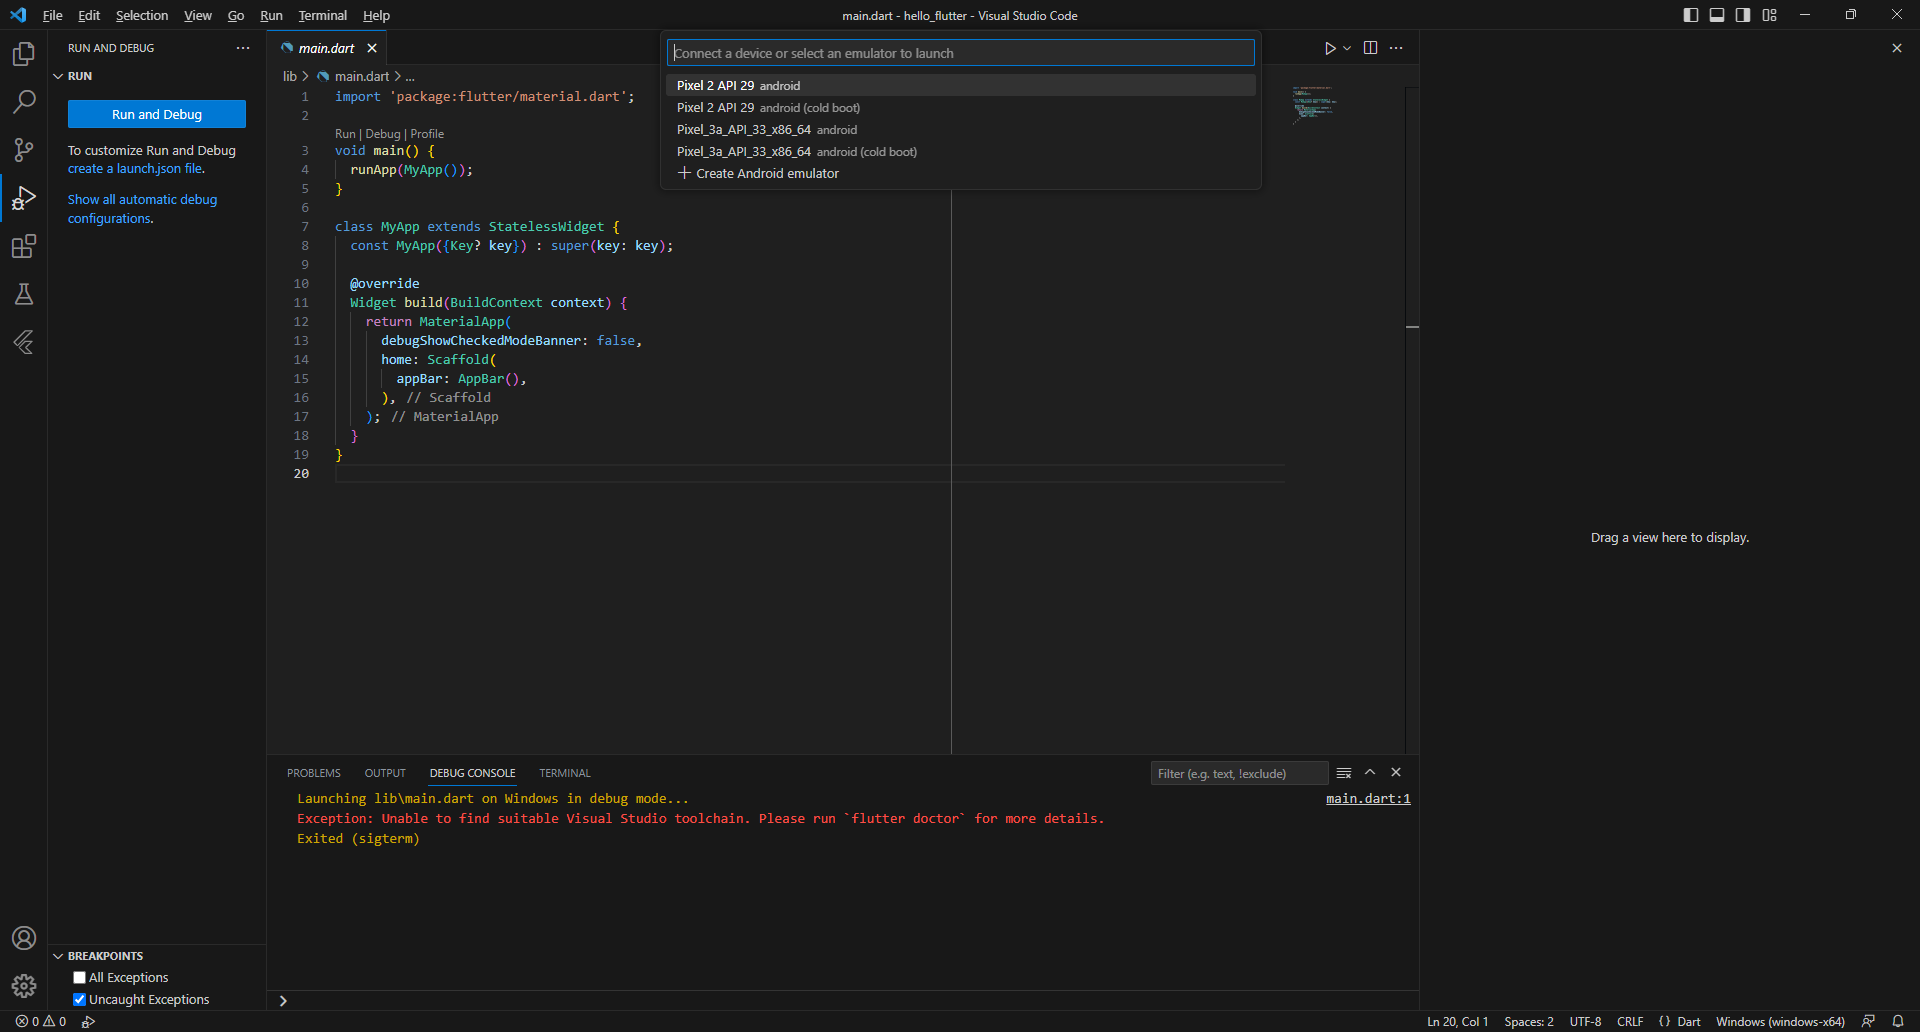This screenshot has height=1032, width=1920.
Task: Open the Help menu
Action: pyautogui.click(x=377, y=15)
